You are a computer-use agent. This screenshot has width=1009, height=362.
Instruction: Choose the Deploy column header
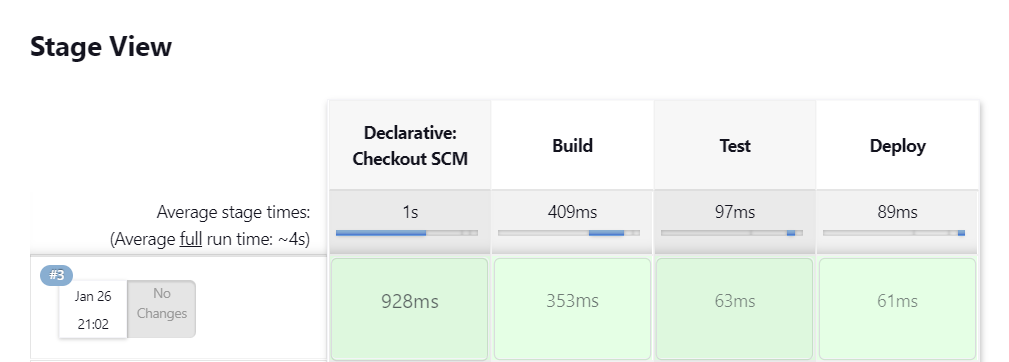897,146
